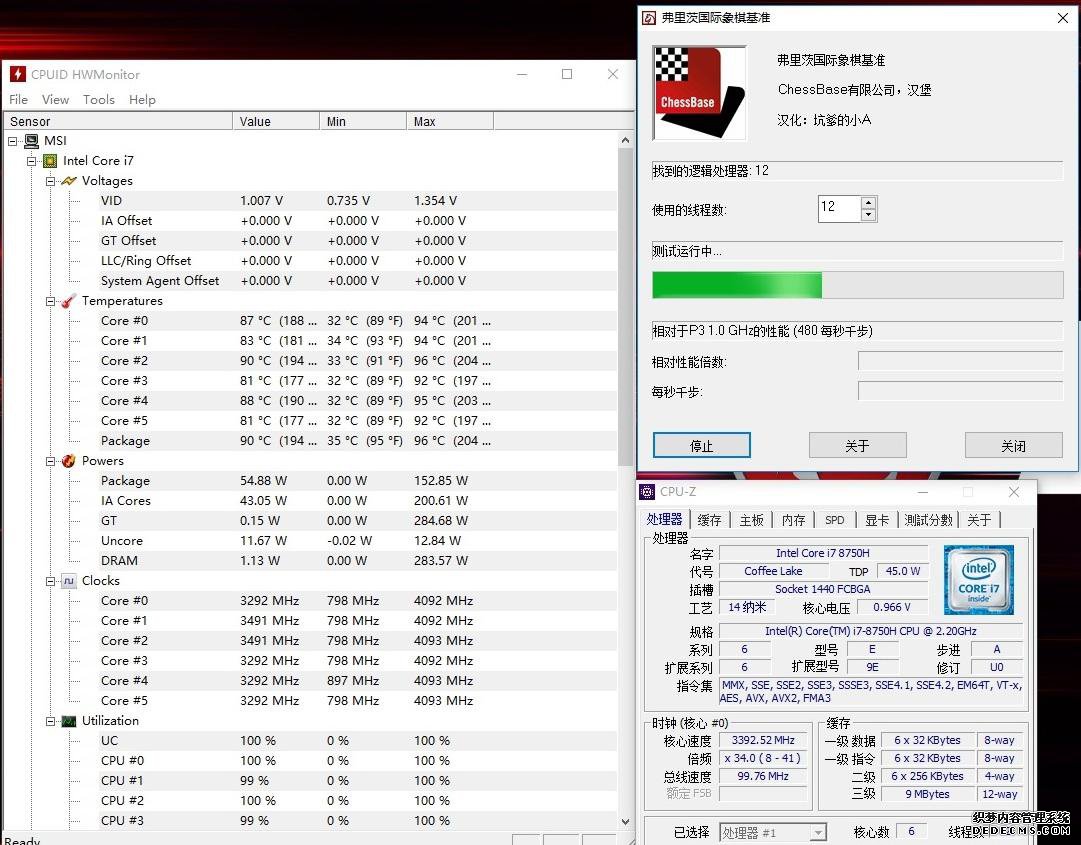Collapse the Intel Core i7 tree node
Screen dimensions: 1081x845
31,161
